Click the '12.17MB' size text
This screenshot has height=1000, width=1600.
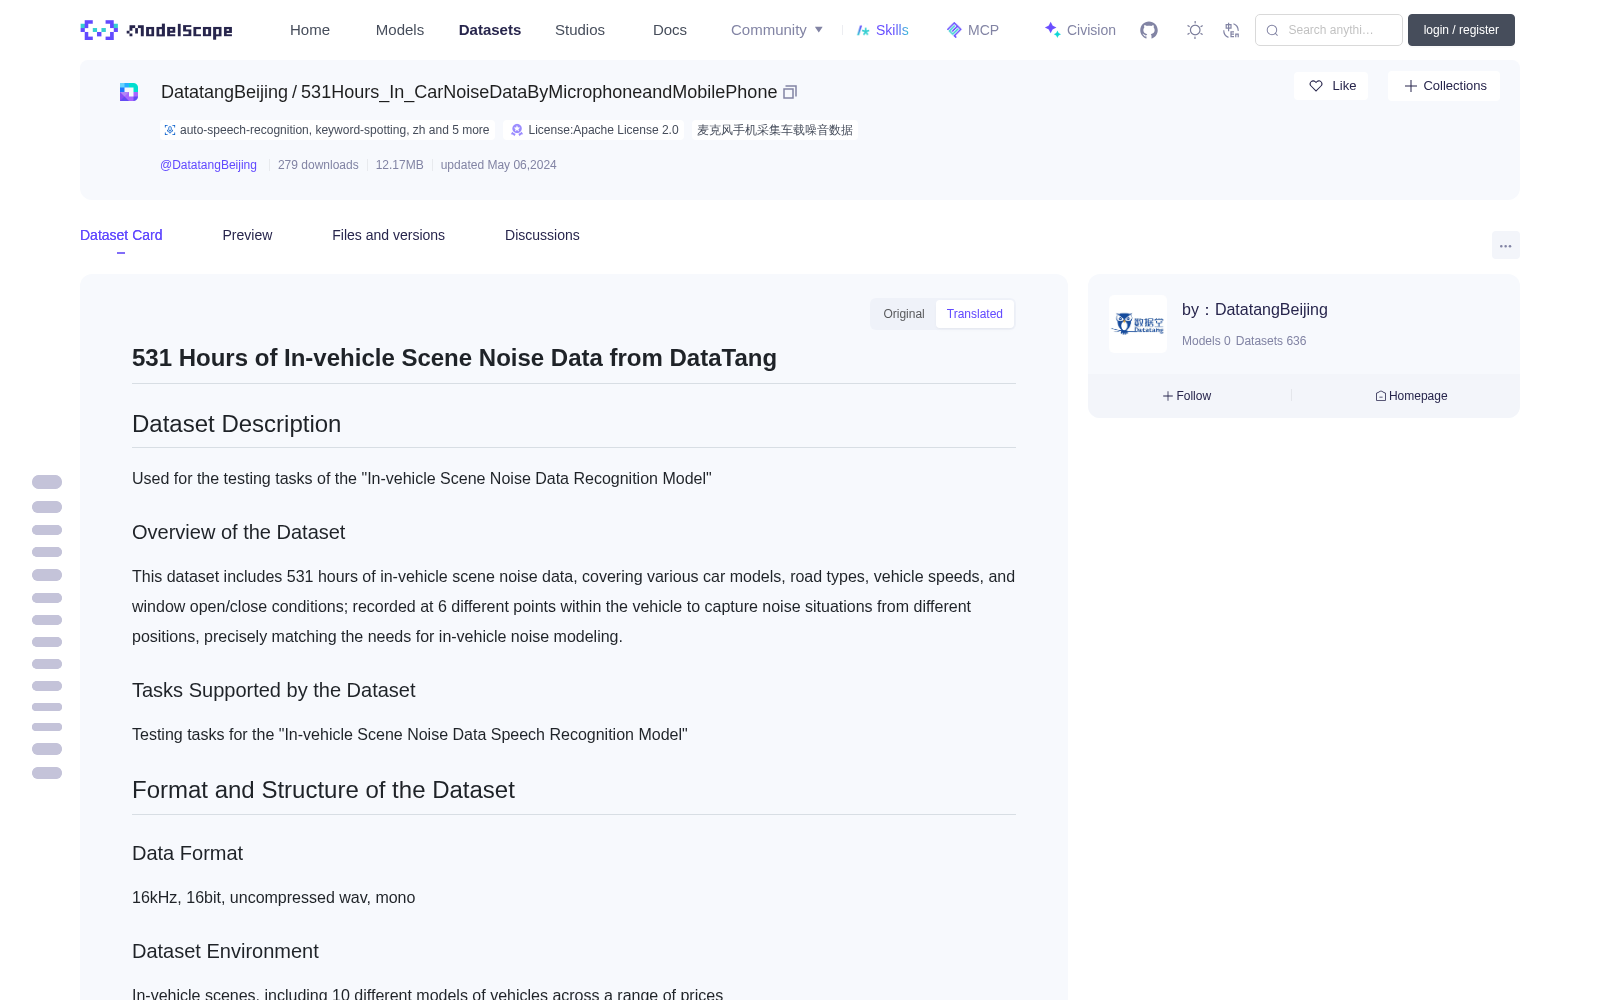coord(400,165)
